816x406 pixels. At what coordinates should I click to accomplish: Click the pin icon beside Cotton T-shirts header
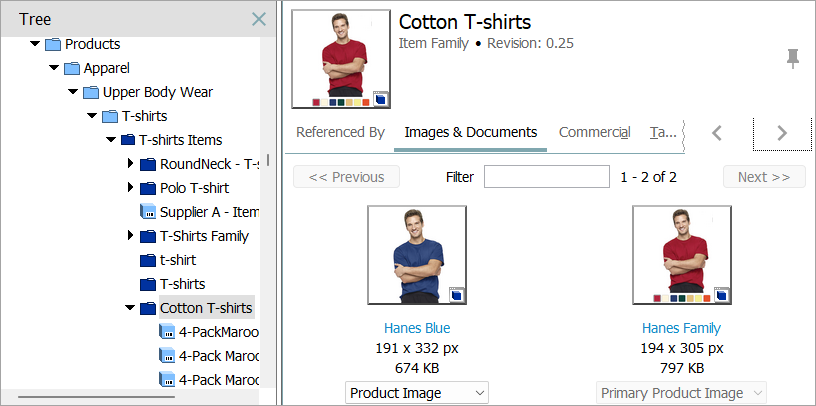[x=793, y=59]
